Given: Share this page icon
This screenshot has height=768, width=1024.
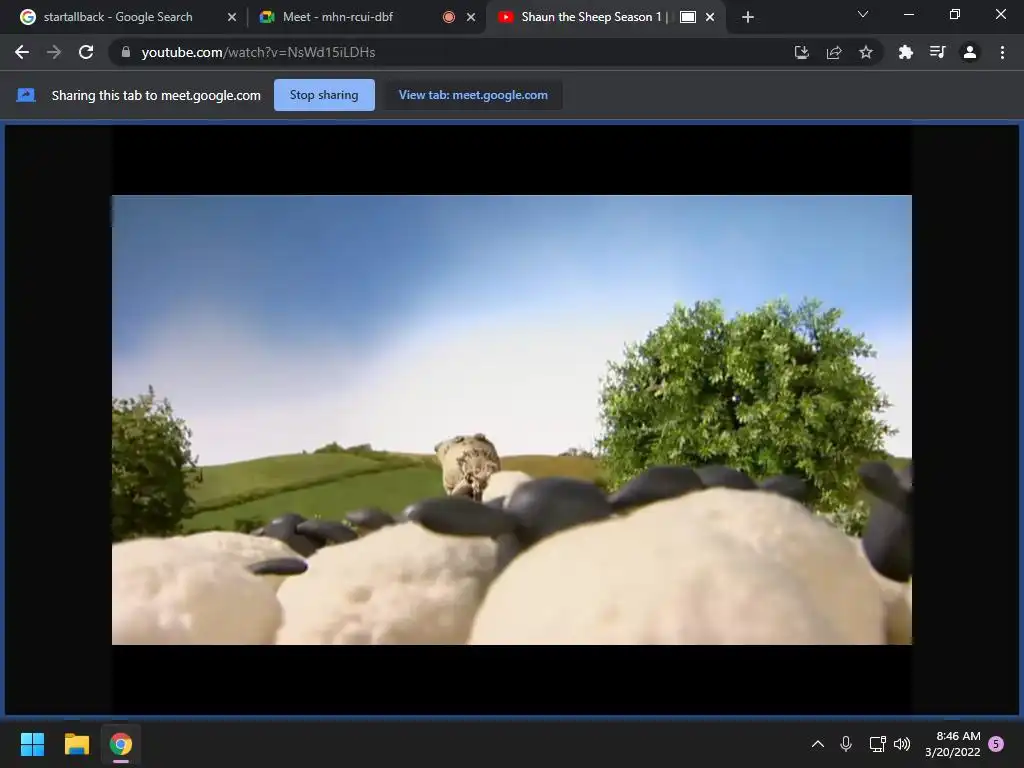Looking at the screenshot, I should [x=833, y=52].
